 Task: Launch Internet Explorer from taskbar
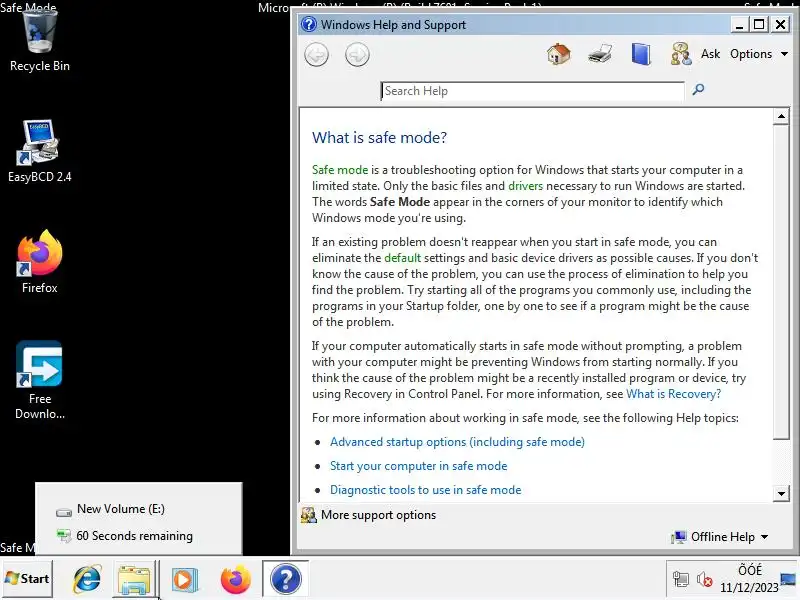87,580
